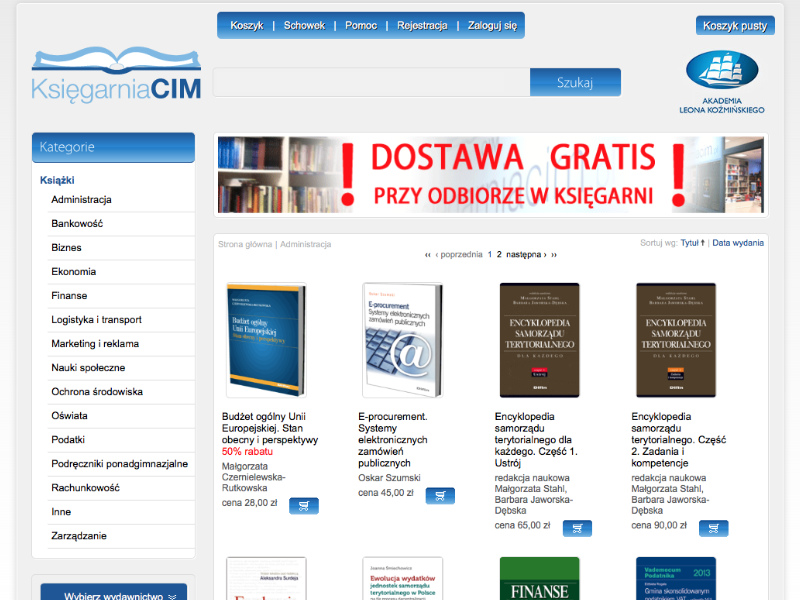The width and height of the screenshot is (800, 600).
Task: Open title Encyklopedia samorządu Część 1 Ustrój
Action: [536, 440]
